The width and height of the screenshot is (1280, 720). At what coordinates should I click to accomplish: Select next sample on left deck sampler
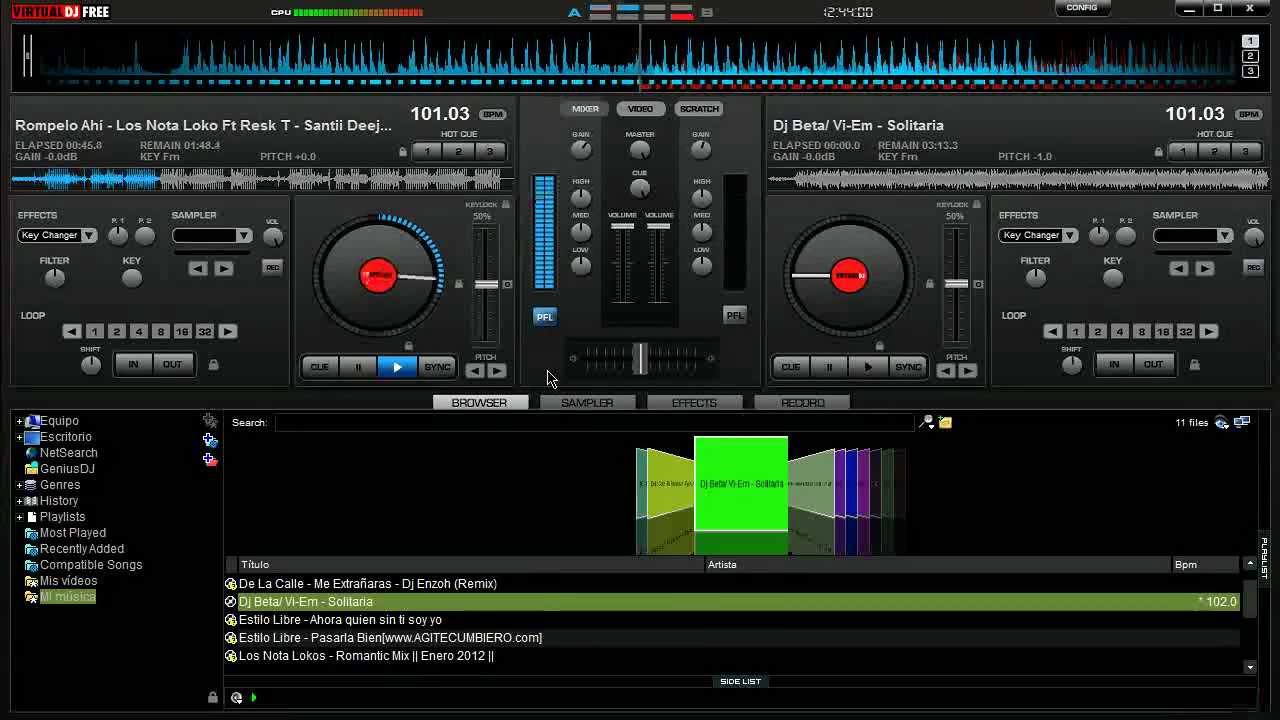(x=223, y=268)
